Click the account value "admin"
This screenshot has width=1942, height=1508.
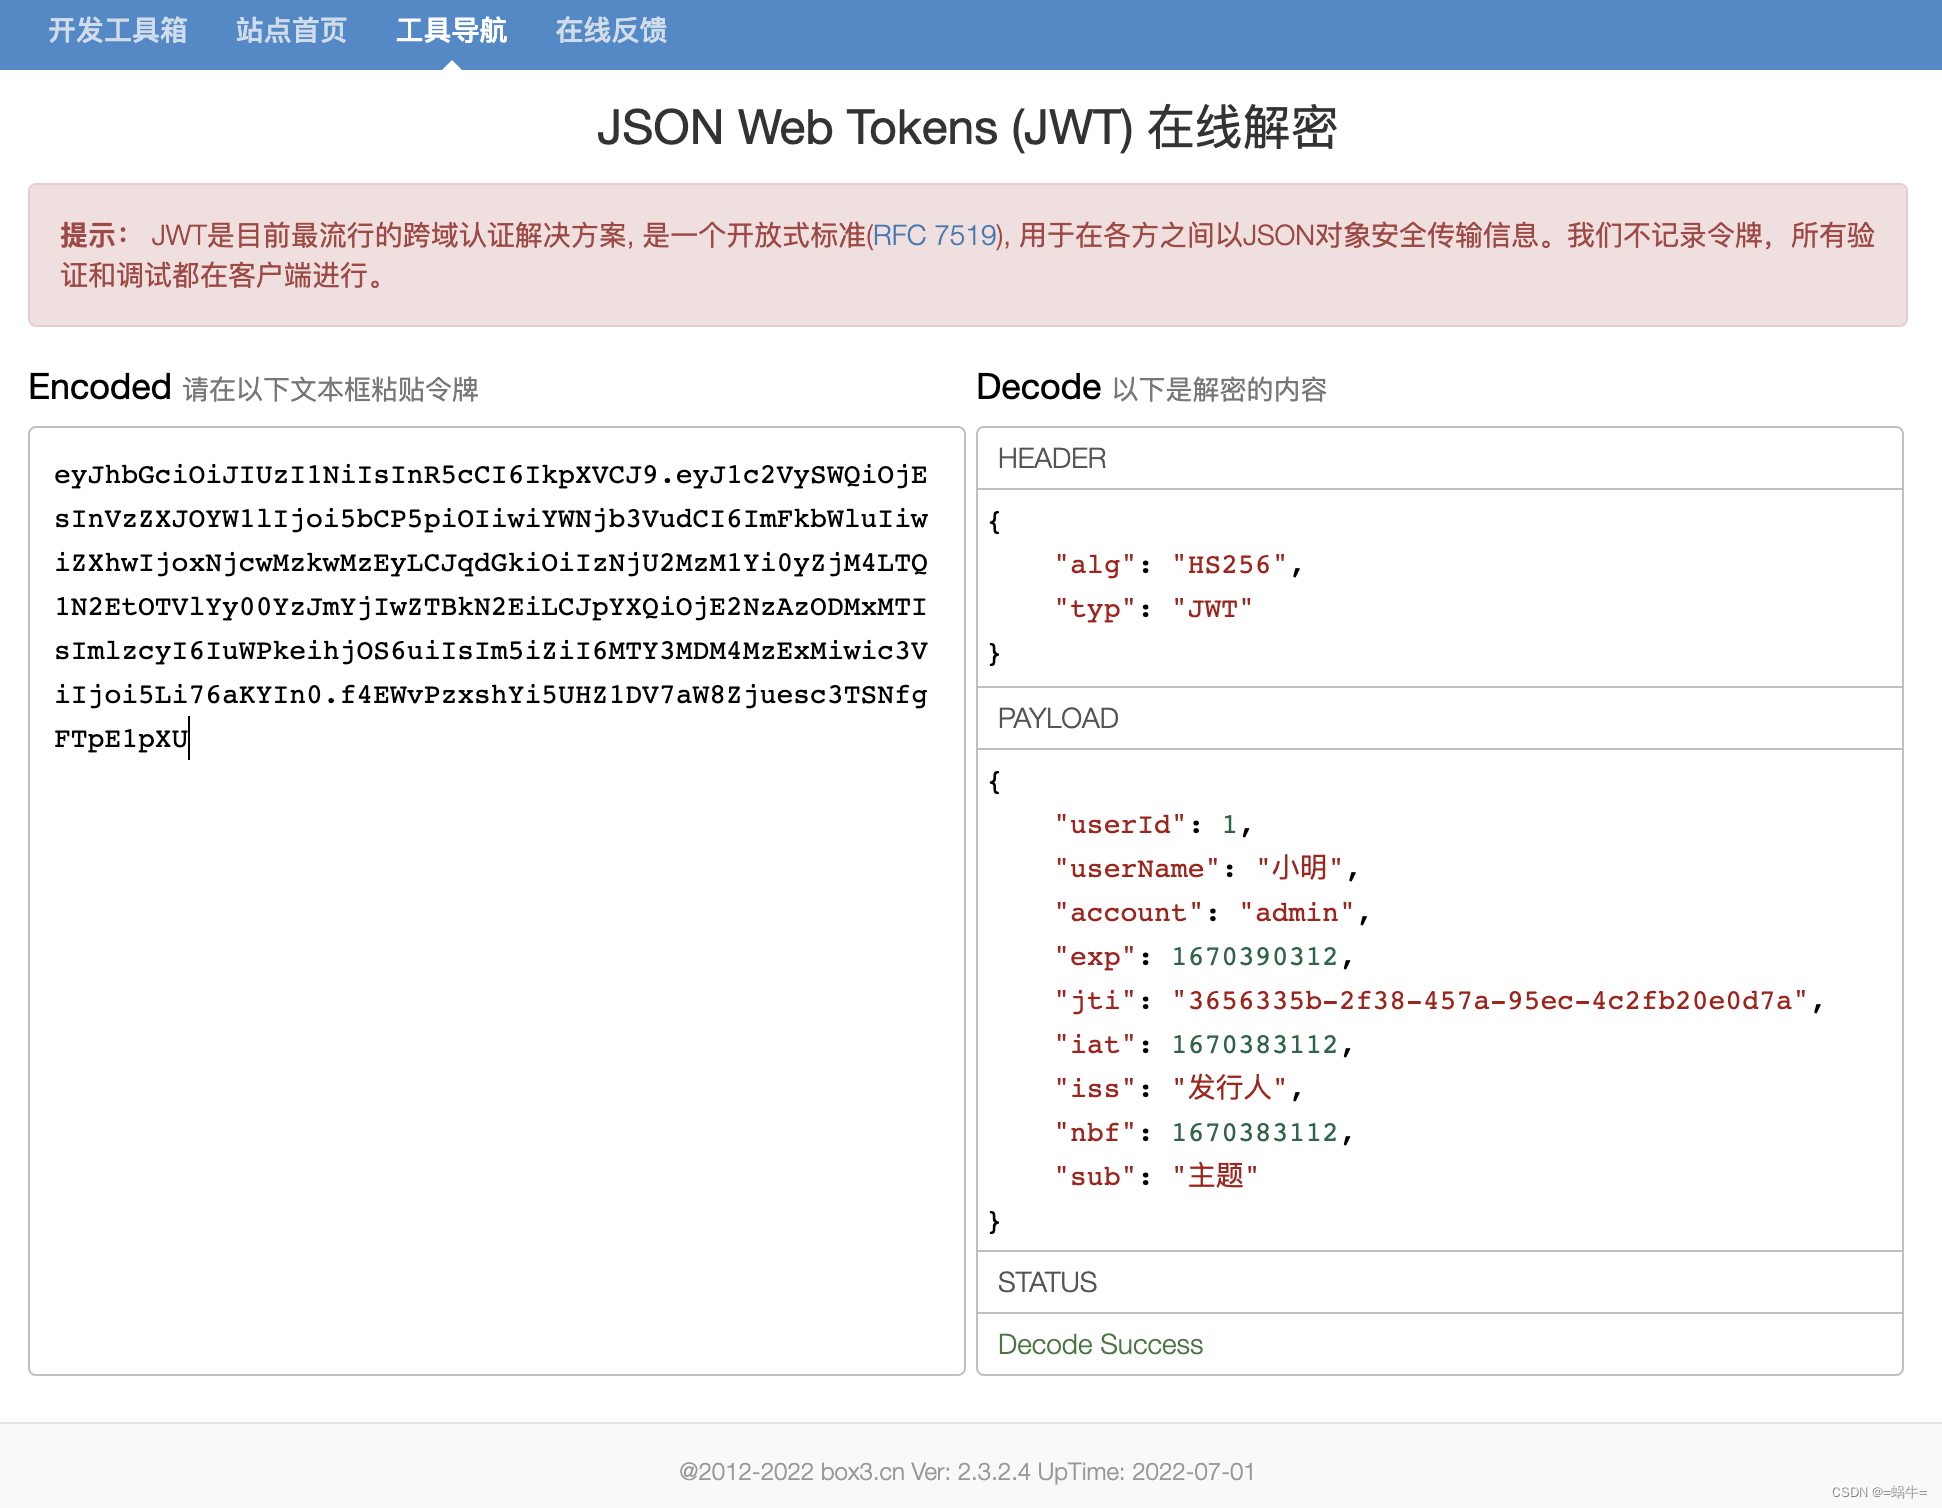tap(1296, 913)
